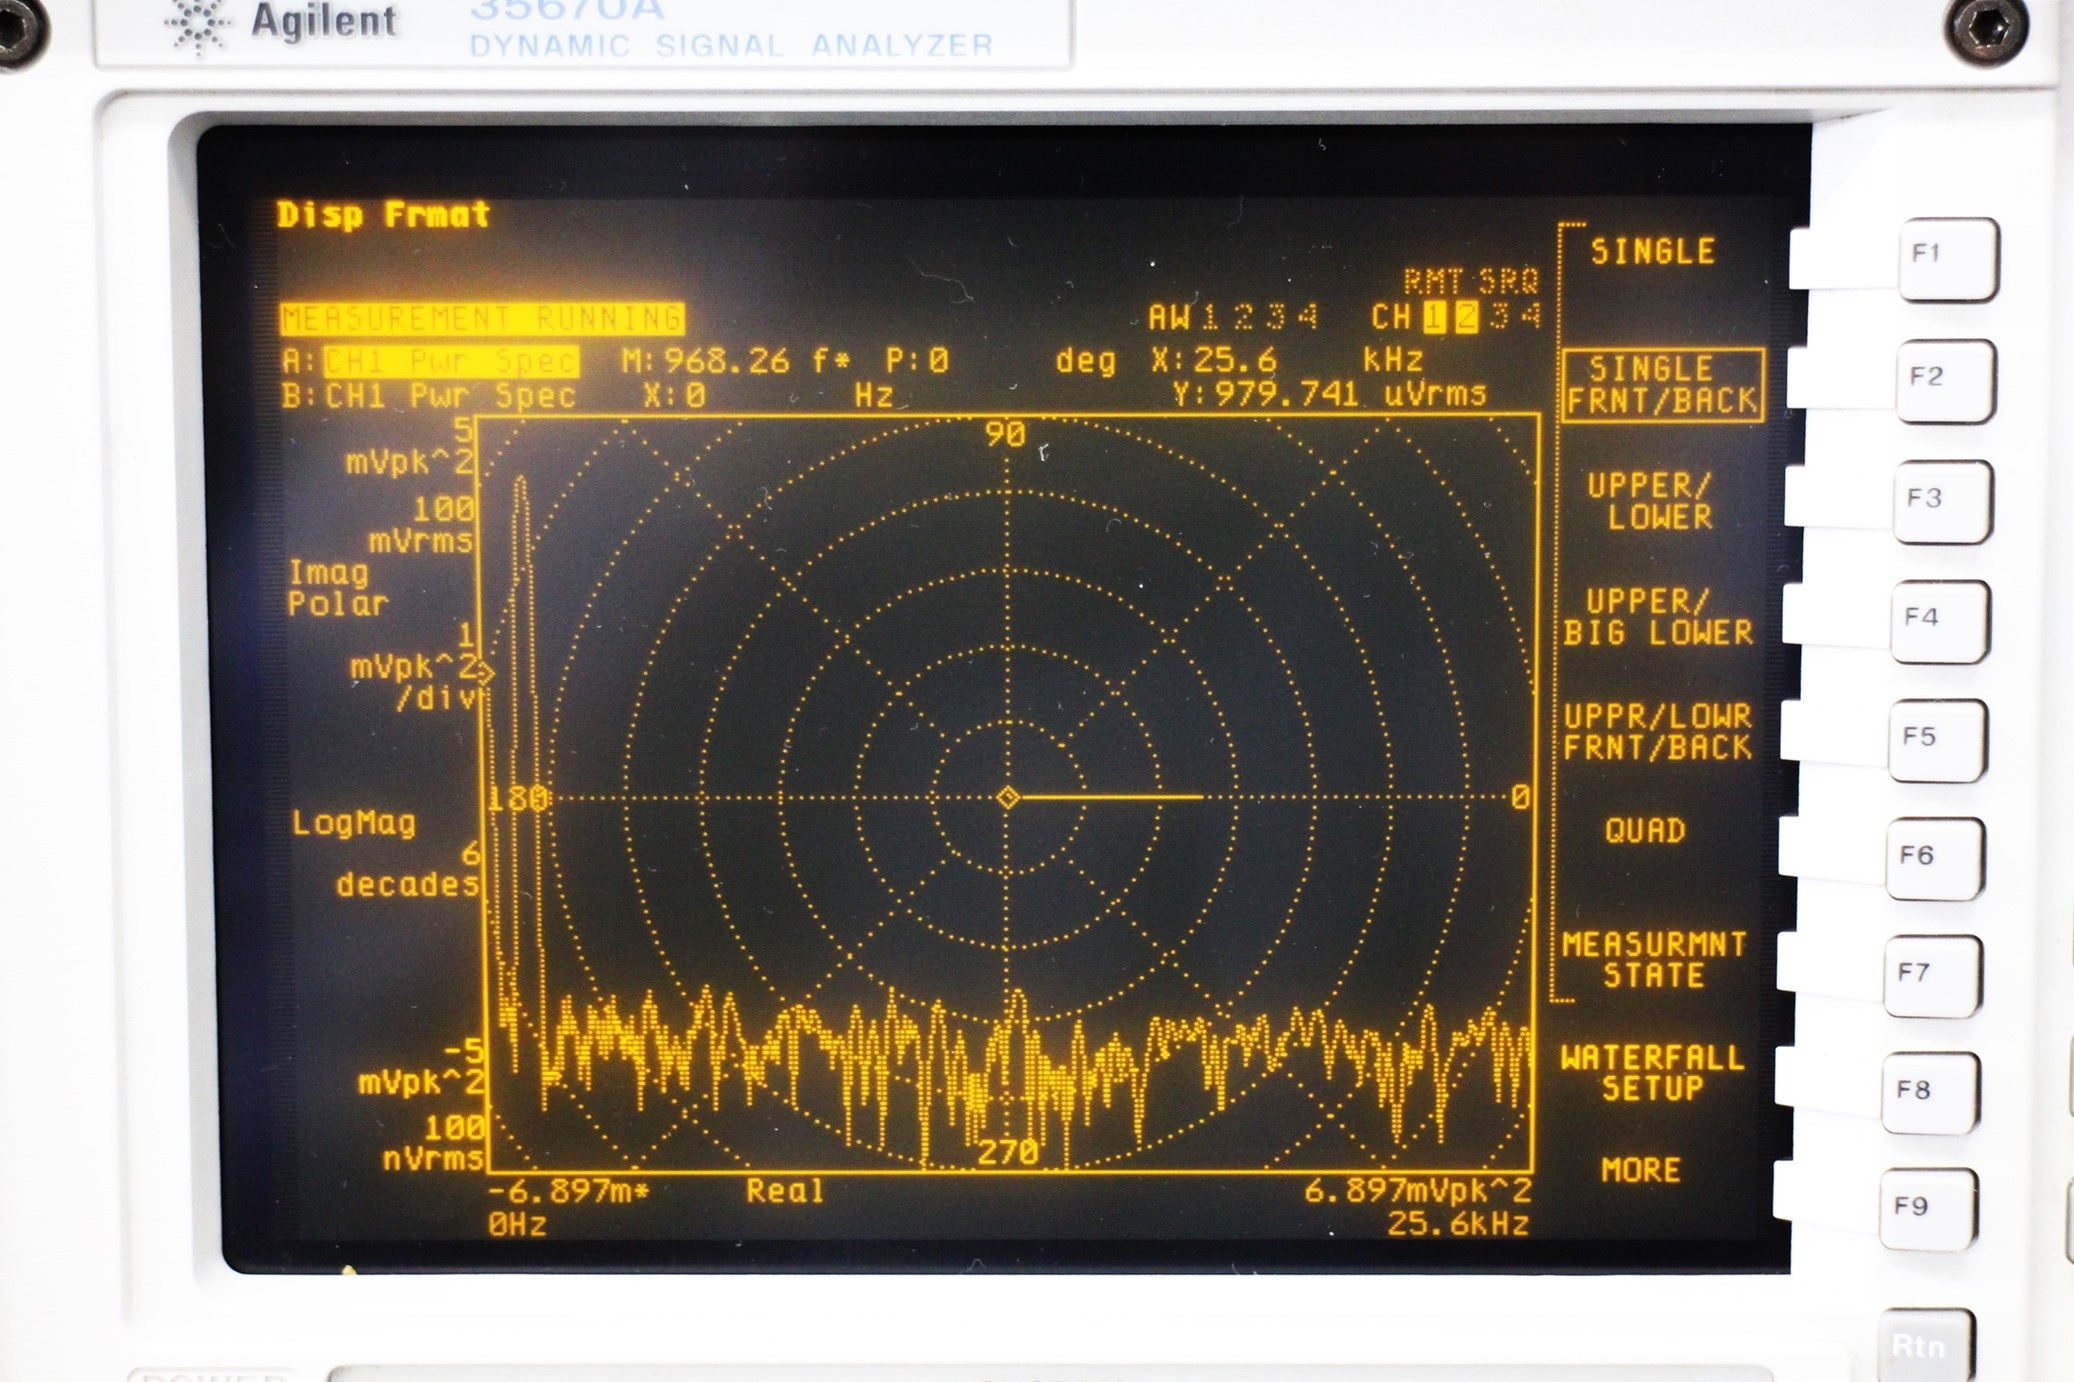Click marker magnitude M:968.26 readout
Screen dimensions: 2074x1382
point(736,360)
